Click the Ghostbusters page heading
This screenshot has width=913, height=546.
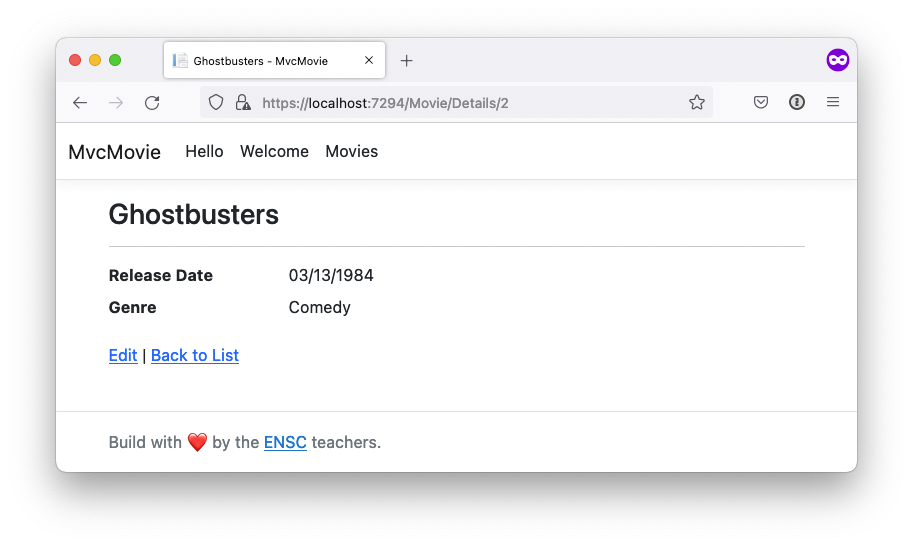click(x=194, y=214)
